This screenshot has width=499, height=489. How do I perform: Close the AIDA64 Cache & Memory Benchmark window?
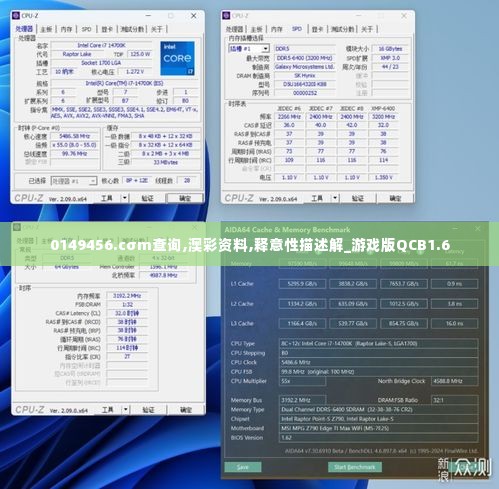point(478,229)
